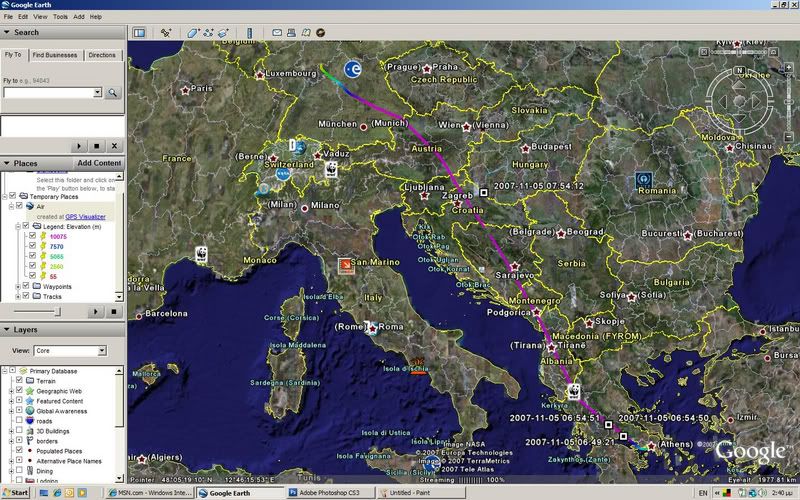Viewport: 800px width, 500px height.
Task: Click the Print toolbar icon
Action: [x=291, y=33]
